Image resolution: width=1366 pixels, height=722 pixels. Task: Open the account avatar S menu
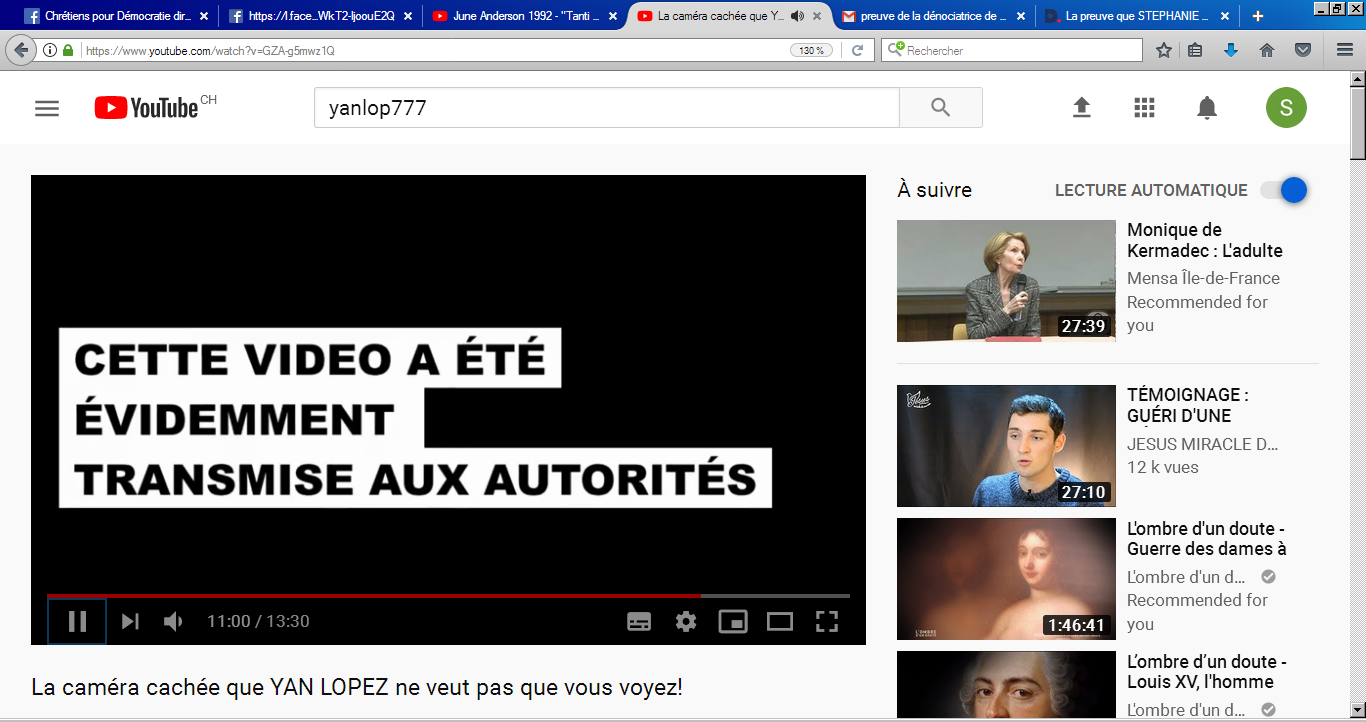pyautogui.click(x=1286, y=108)
